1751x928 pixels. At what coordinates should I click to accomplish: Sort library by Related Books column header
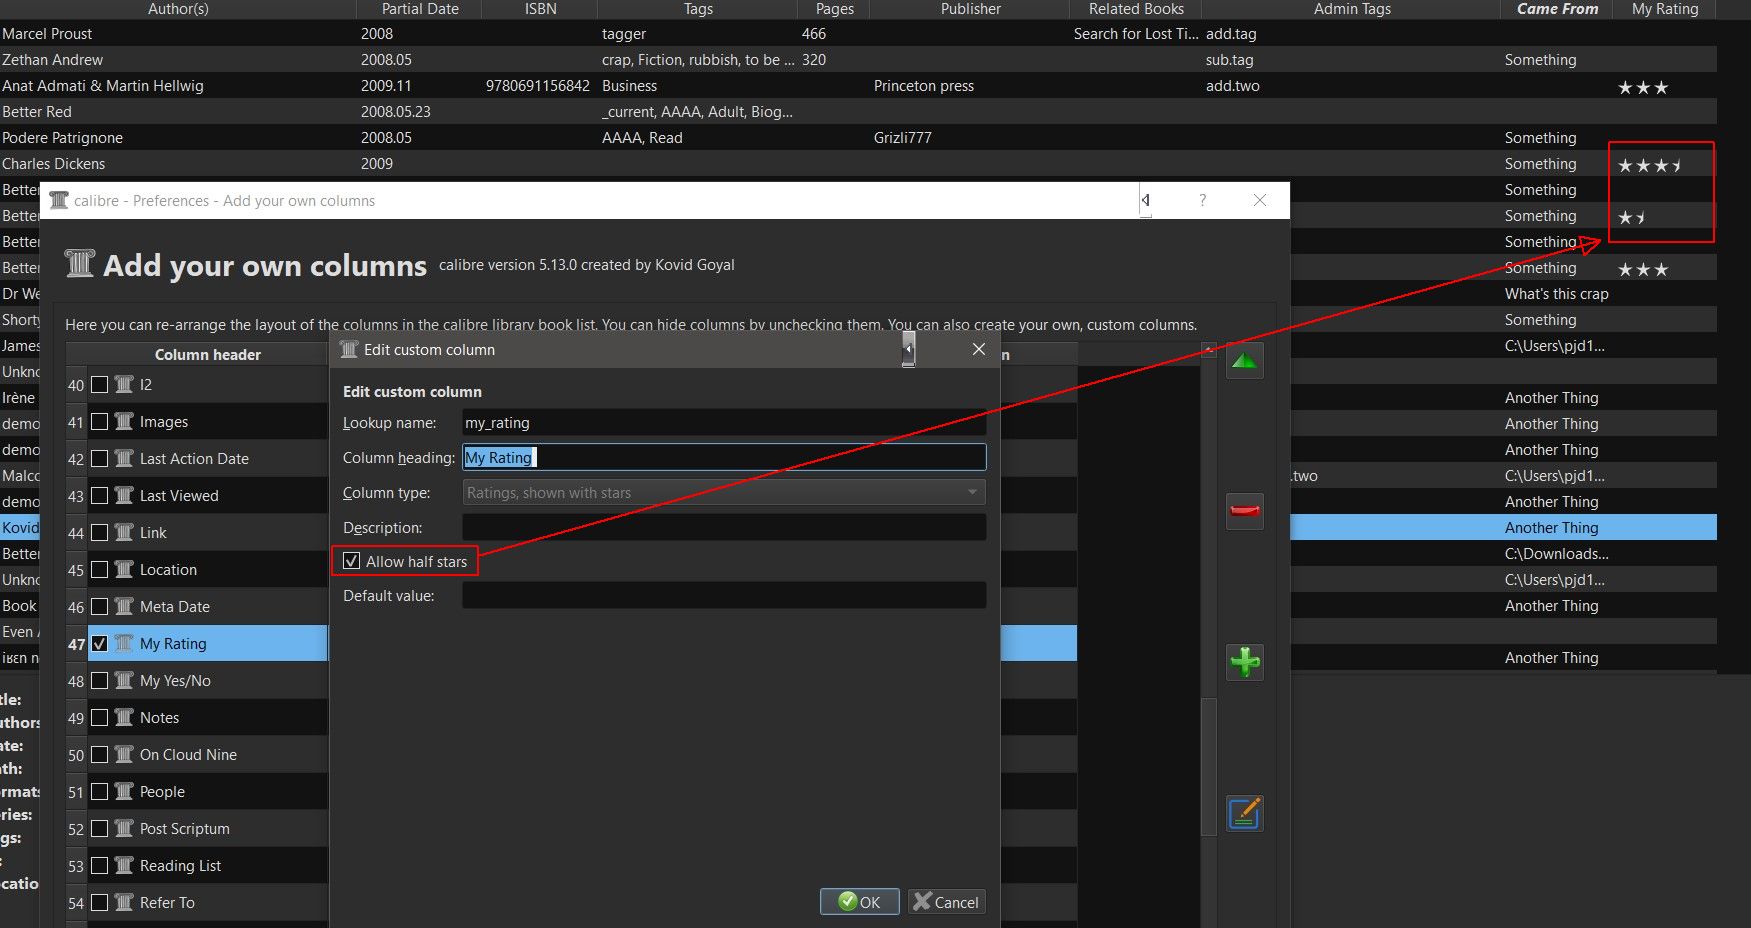pos(1136,9)
